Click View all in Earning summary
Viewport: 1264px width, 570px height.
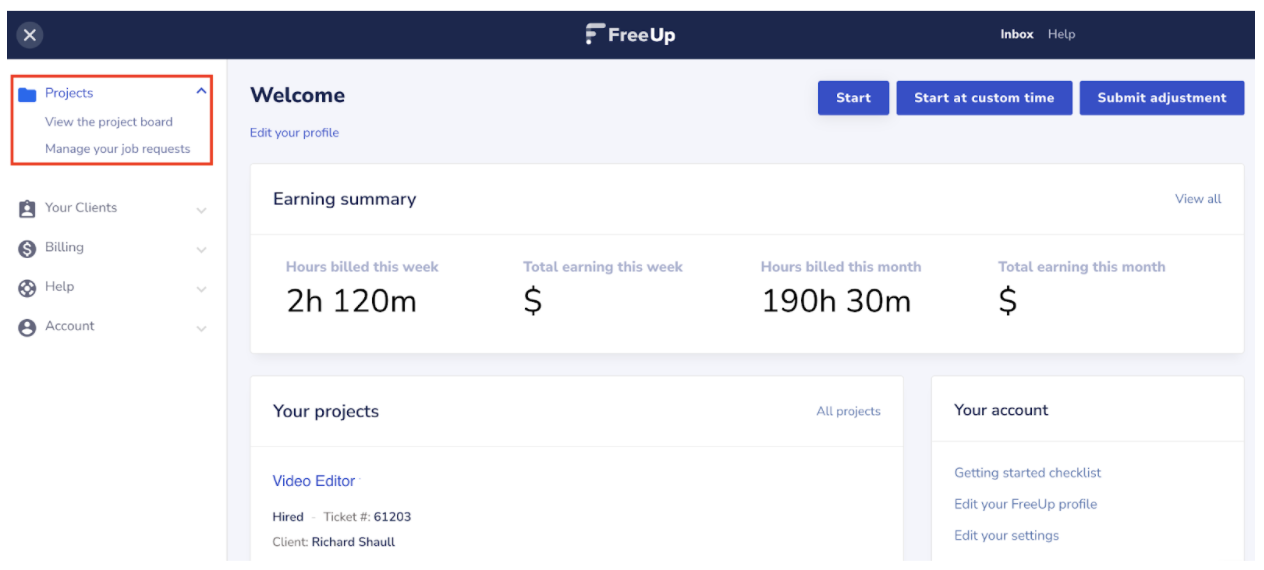[x=1198, y=199]
